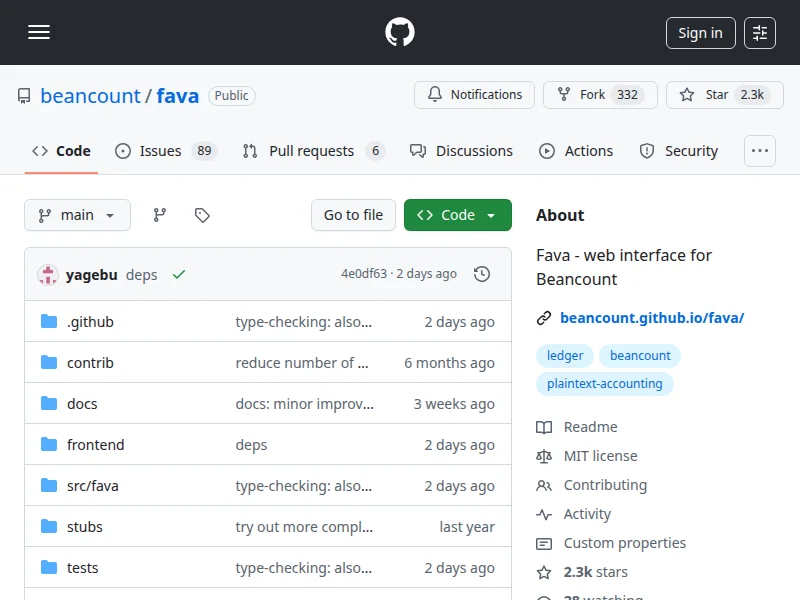Open Notifications for this repository
Image resolution: width=800 pixels, height=600 pixels.
(474, 95)
